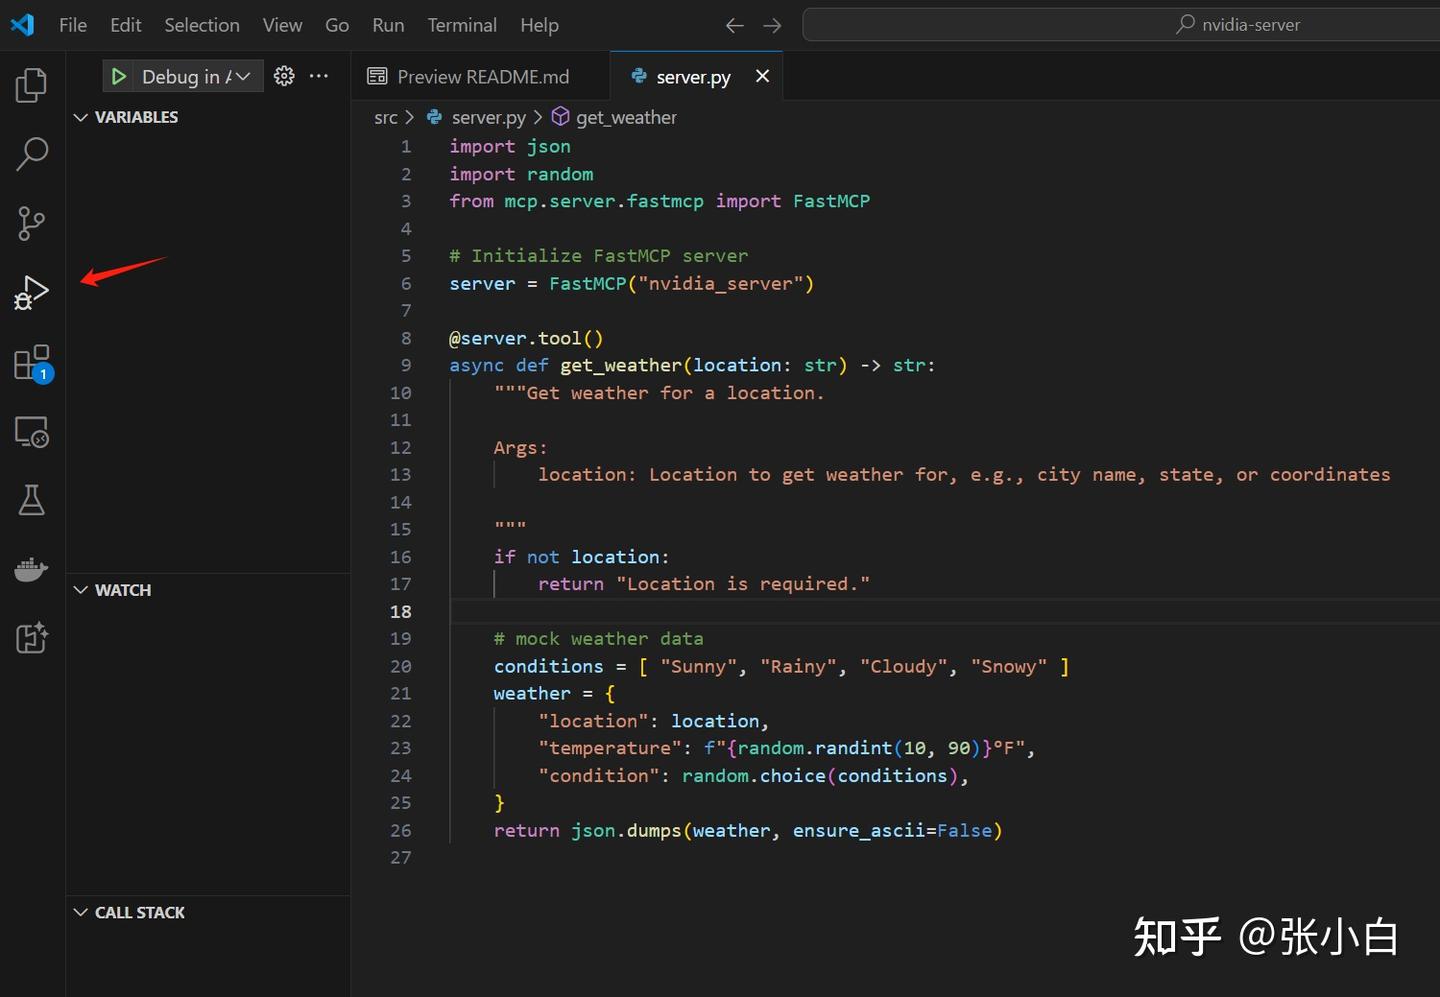This screenshot has width=1440, height=997.
Task: Click the server.py breadcrumb item
Action: pyautogui.click(x=477, y=118)
